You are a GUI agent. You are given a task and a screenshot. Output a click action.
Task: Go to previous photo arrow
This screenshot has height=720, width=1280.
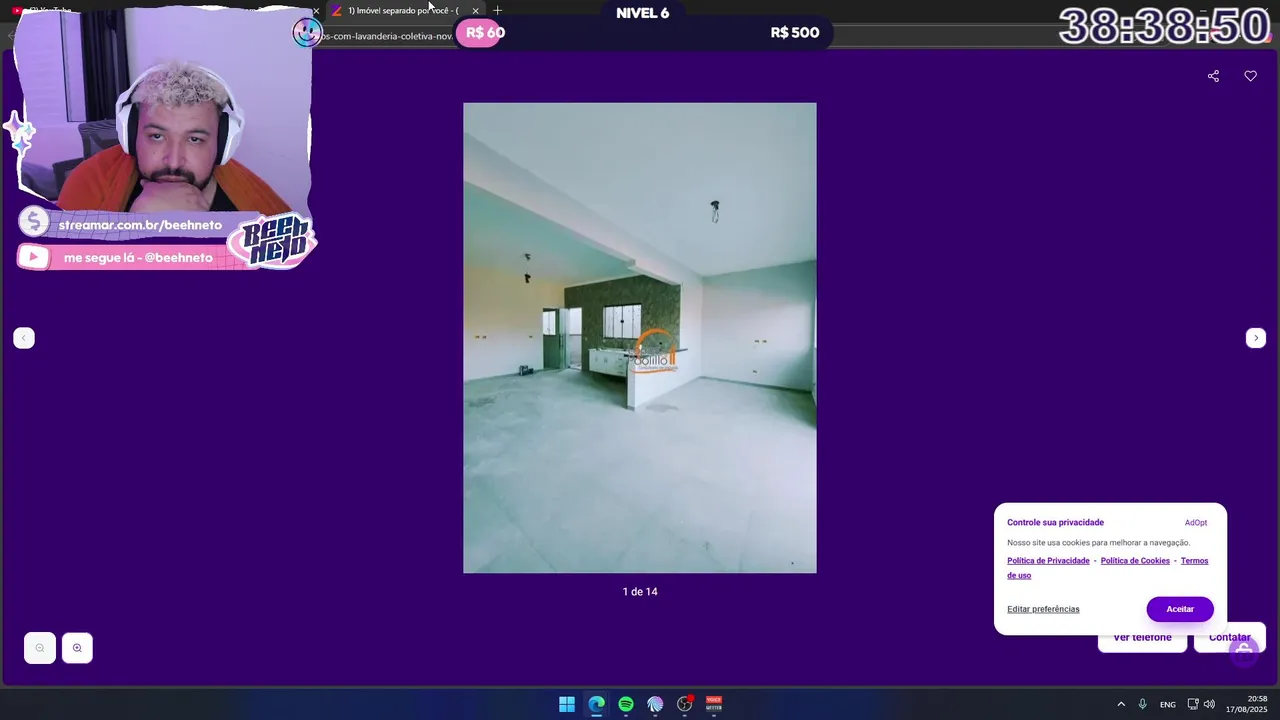[x=24, y=338]
